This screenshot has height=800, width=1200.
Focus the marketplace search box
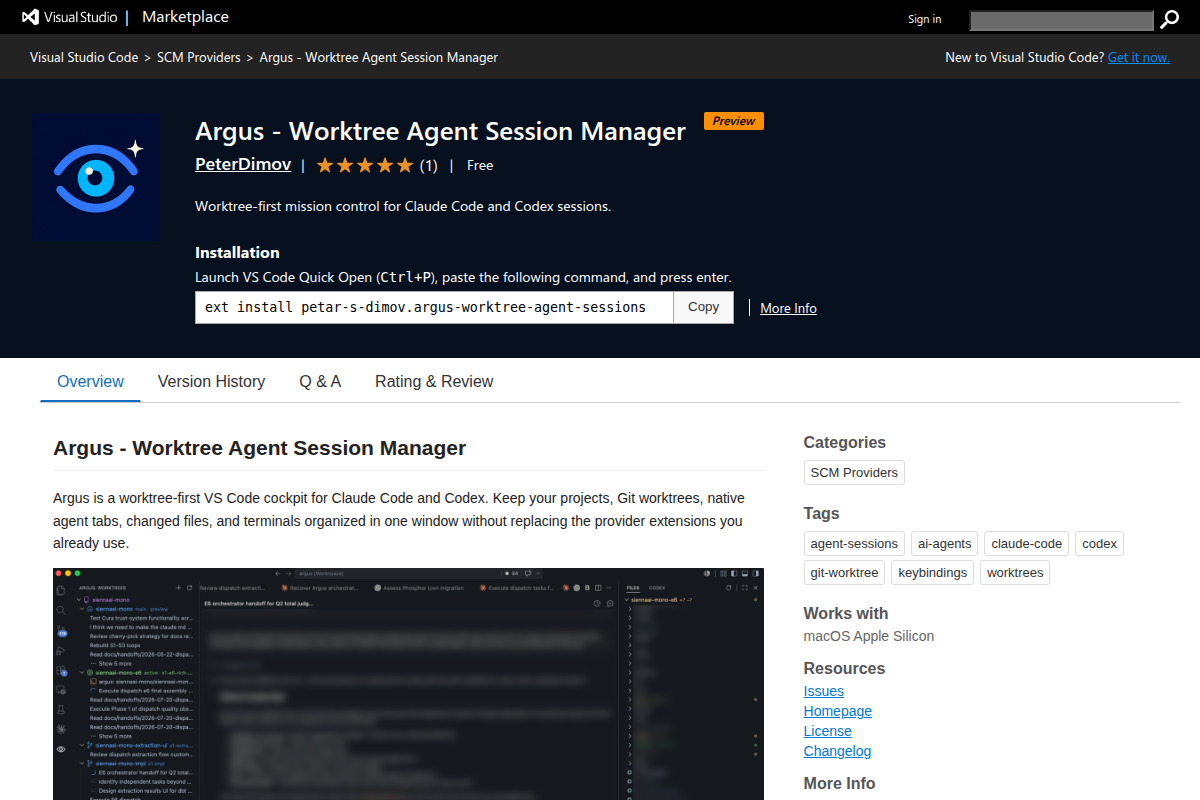pyautogui.click(x=1062, y=19)
